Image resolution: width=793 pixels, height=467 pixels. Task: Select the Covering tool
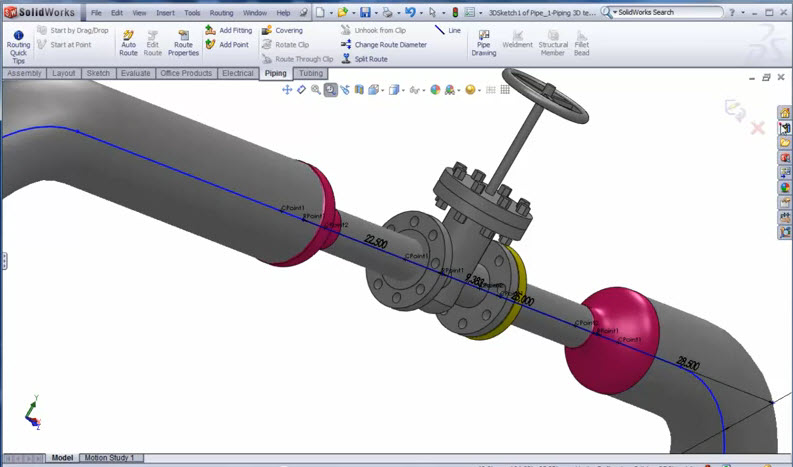[x=282, y=30]
